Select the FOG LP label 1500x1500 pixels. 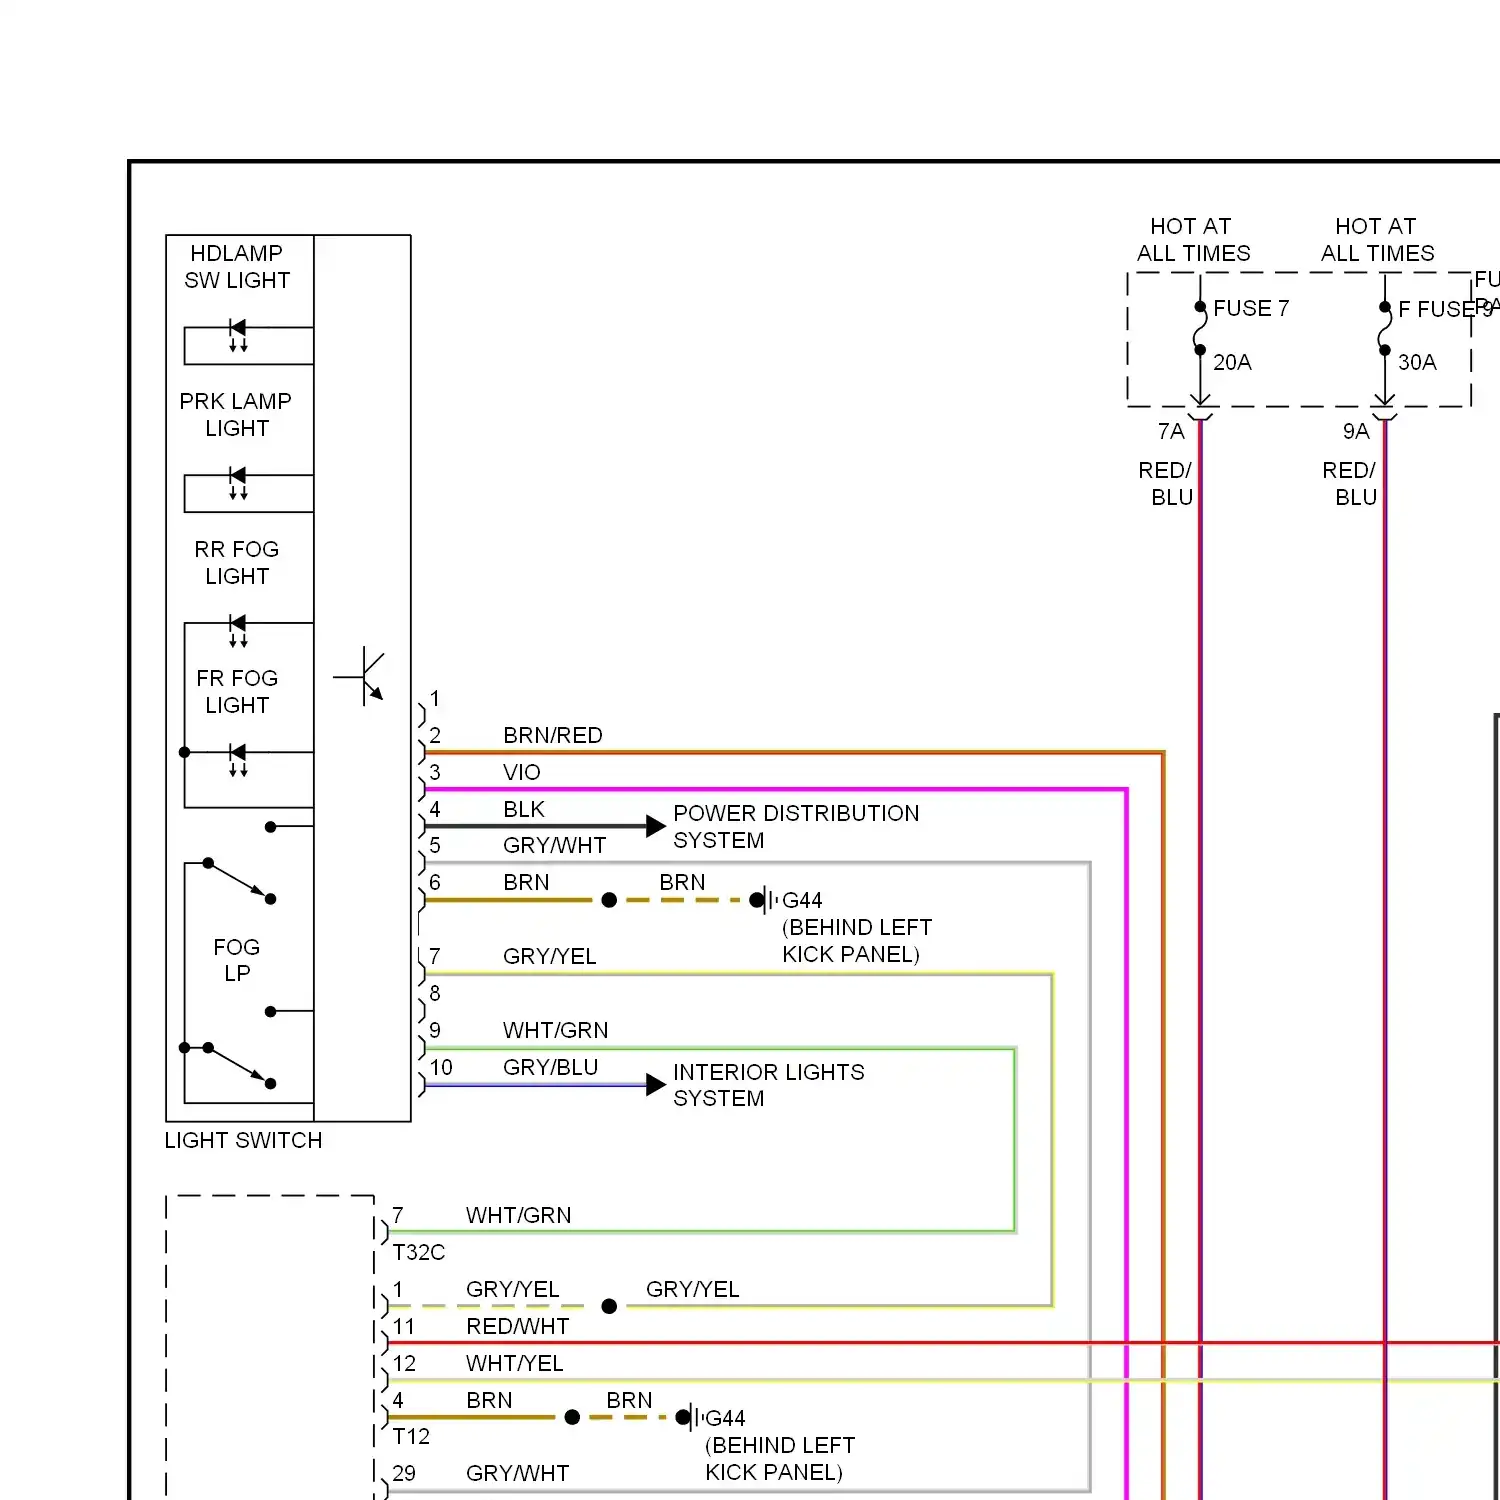coord(237,960)
